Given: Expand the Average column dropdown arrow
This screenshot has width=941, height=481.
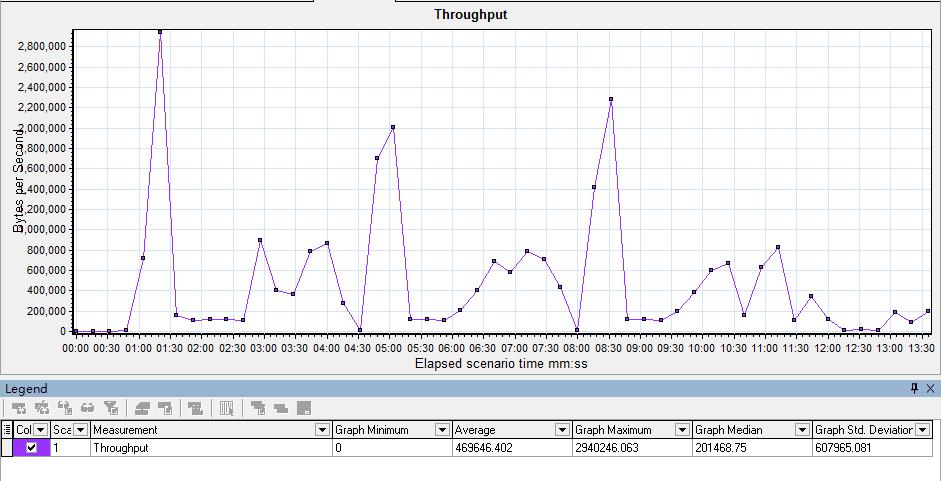Looking at the screenshot, I should pos(562,430).
